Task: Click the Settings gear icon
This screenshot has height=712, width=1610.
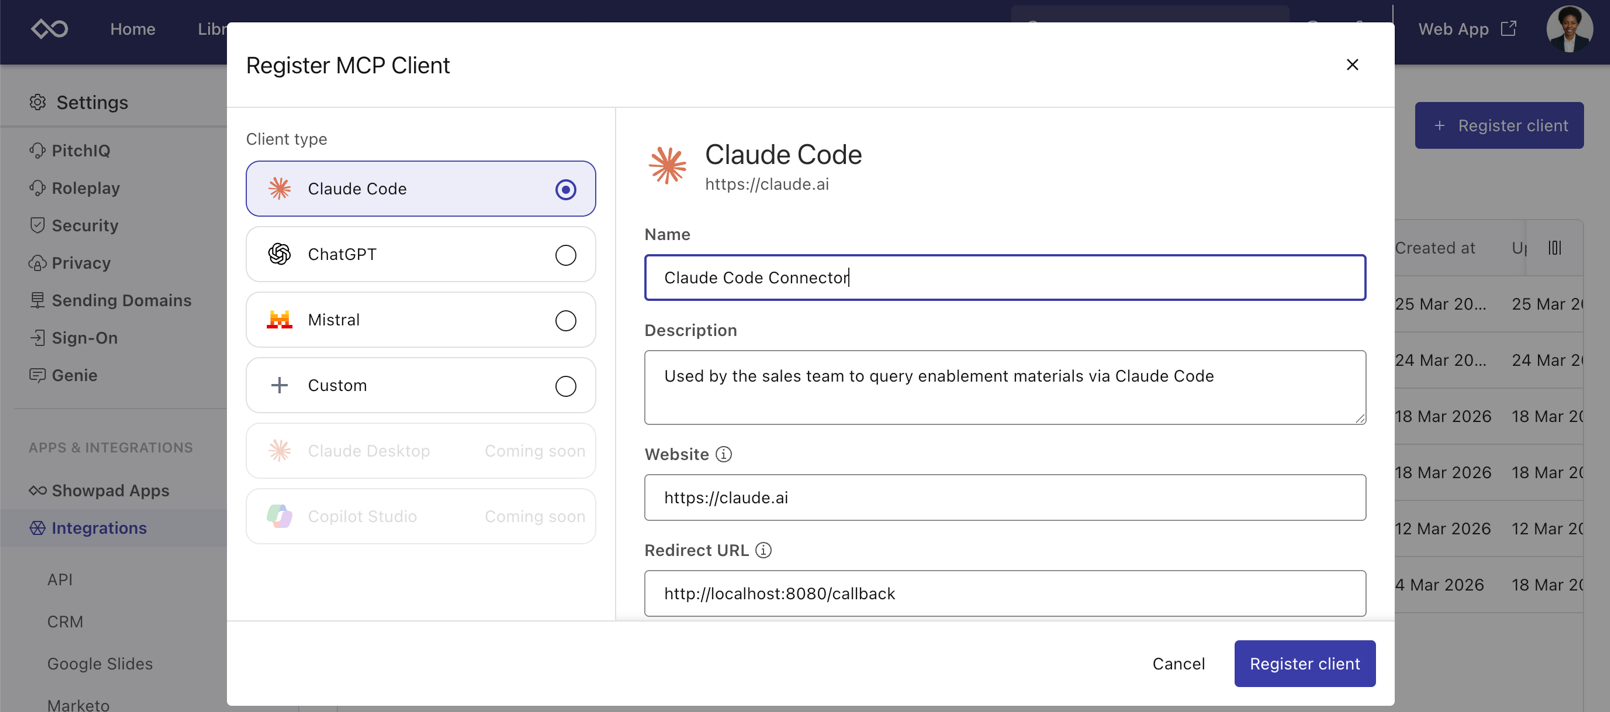Action: point(38,102)
